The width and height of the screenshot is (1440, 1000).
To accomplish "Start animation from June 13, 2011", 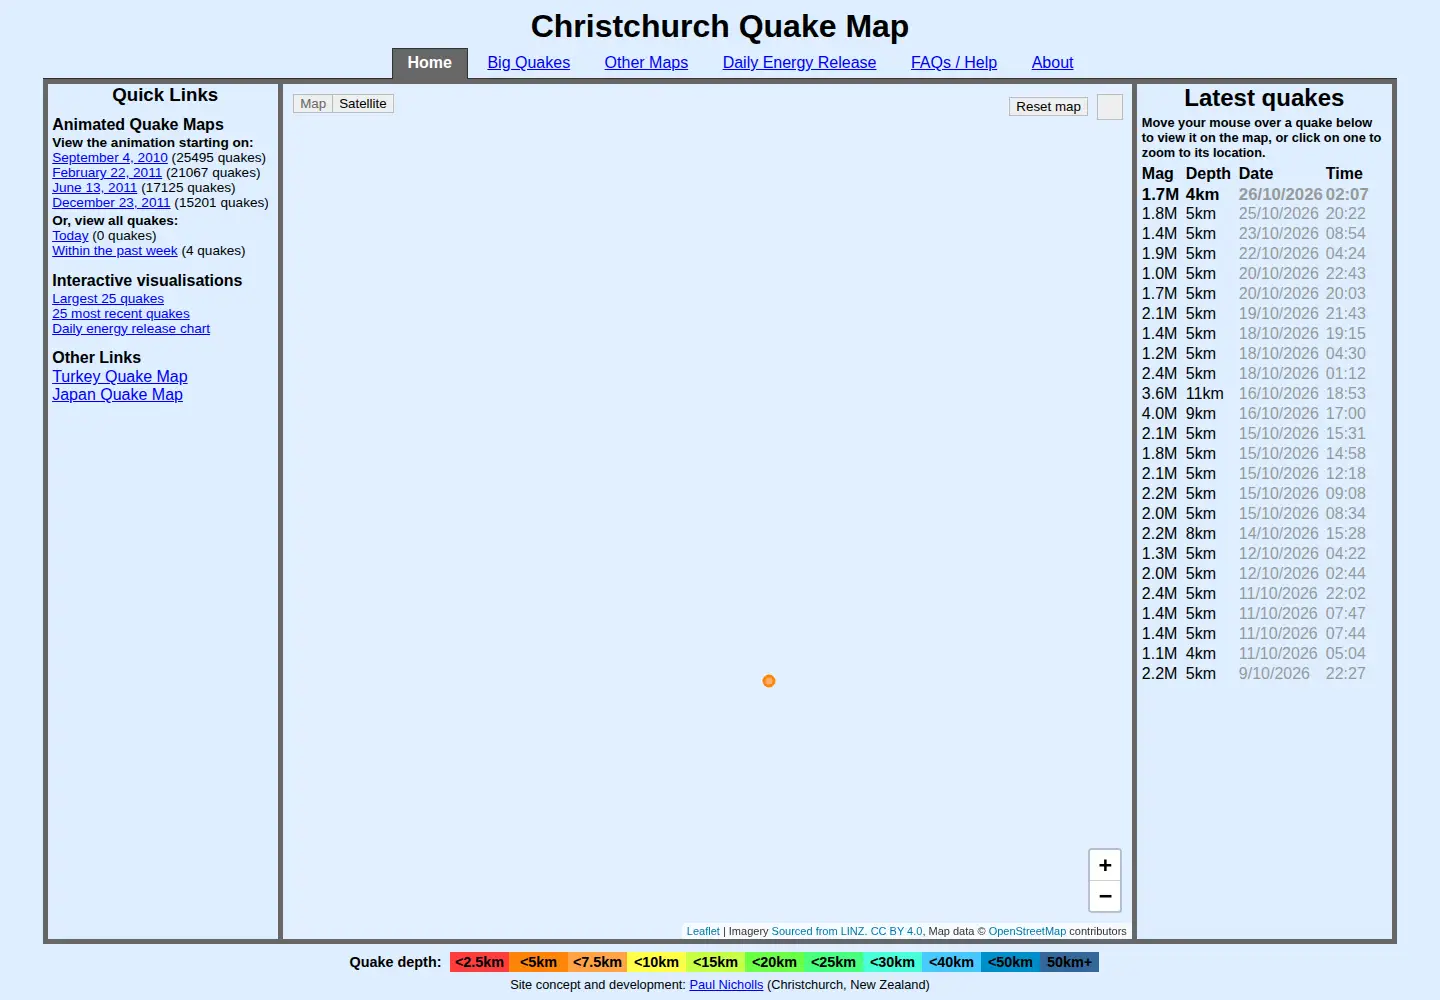I will point(95,188).
